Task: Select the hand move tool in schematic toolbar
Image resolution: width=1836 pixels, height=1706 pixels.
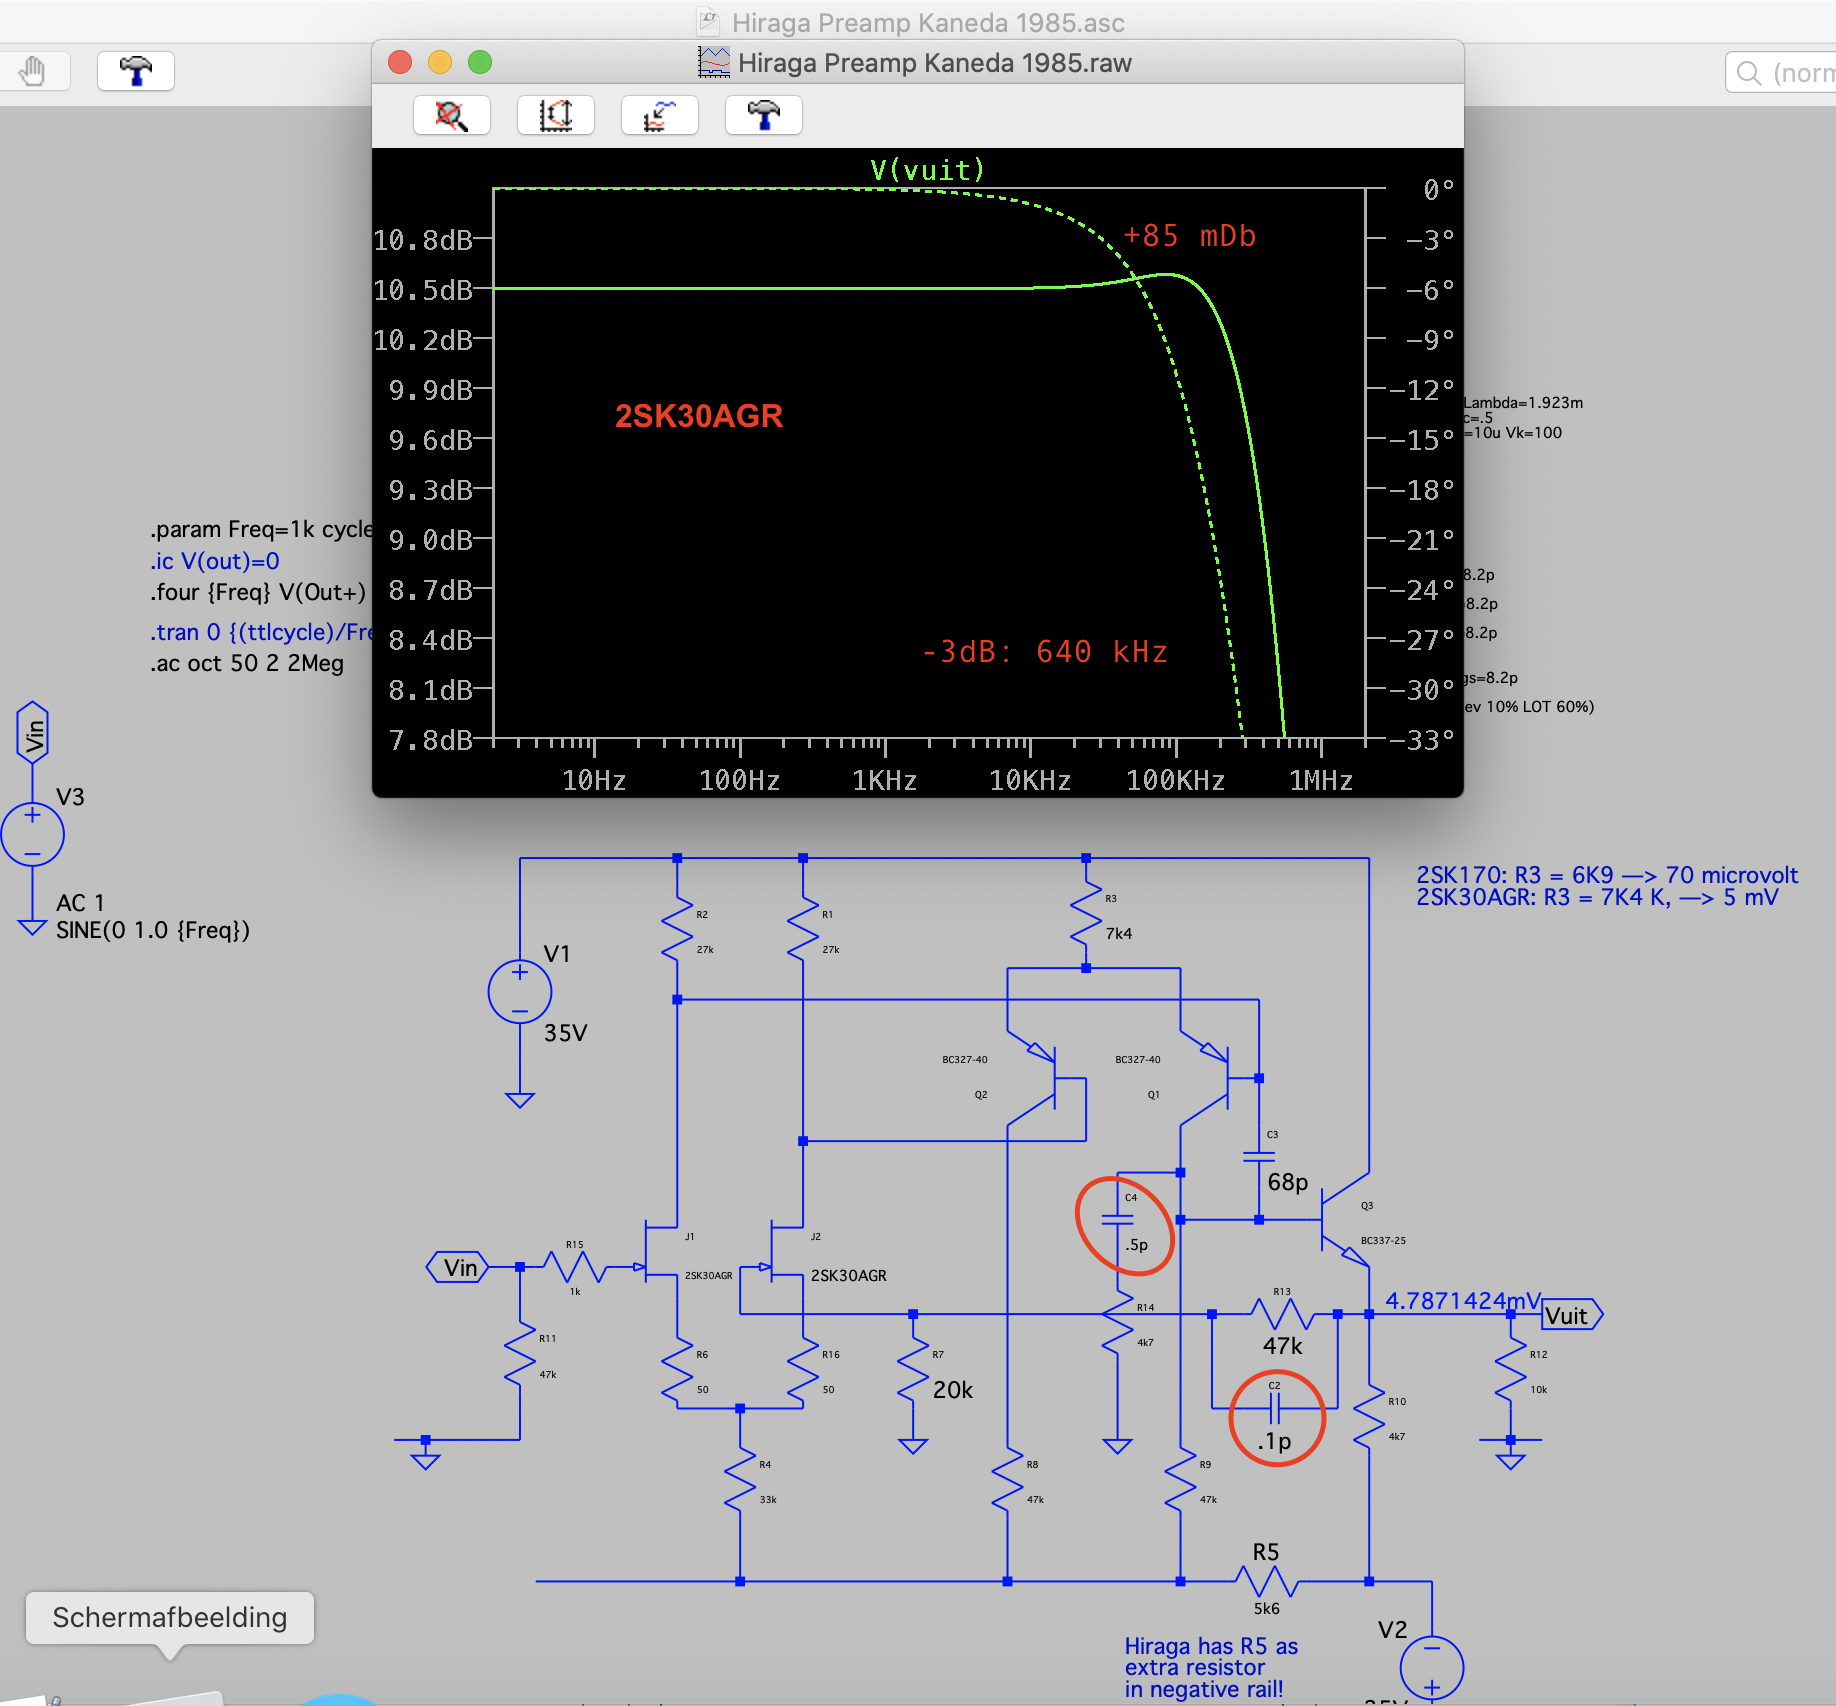Action: click(32, 71)
